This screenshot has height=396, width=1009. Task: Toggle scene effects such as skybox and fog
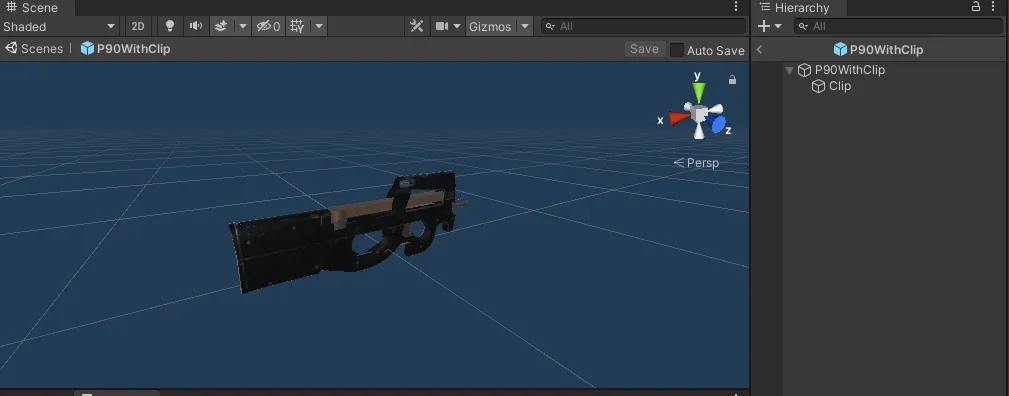click(221, 26)
